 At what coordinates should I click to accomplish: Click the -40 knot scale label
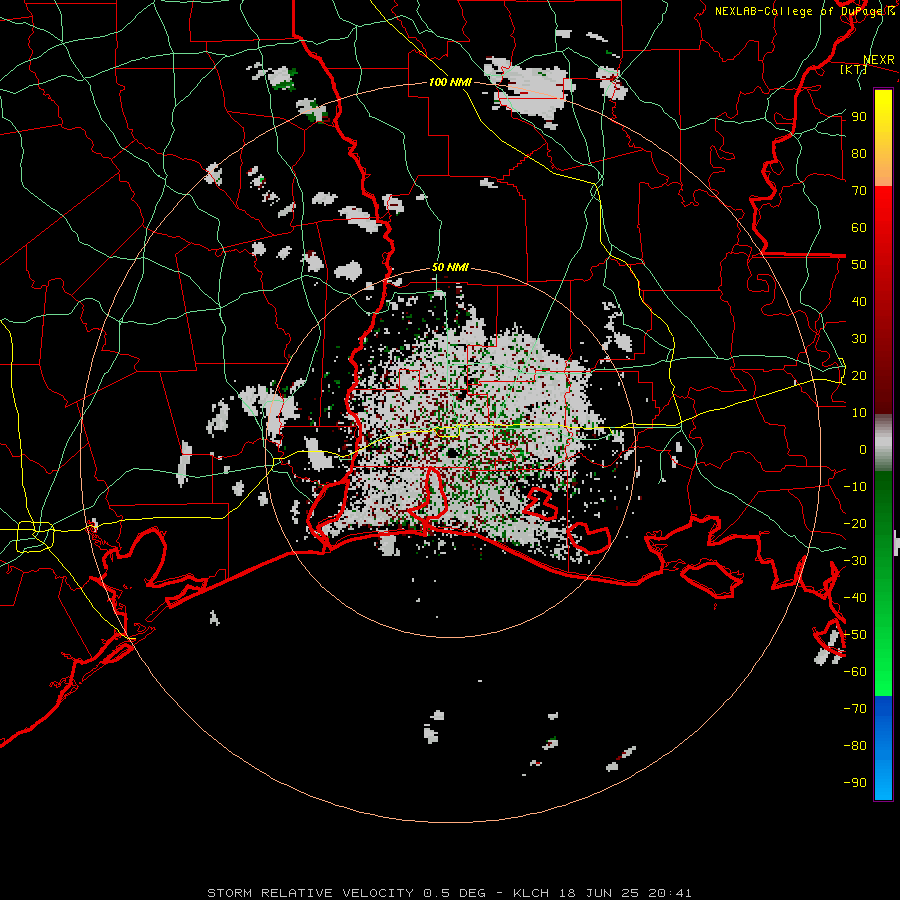[x=855, y=598]
